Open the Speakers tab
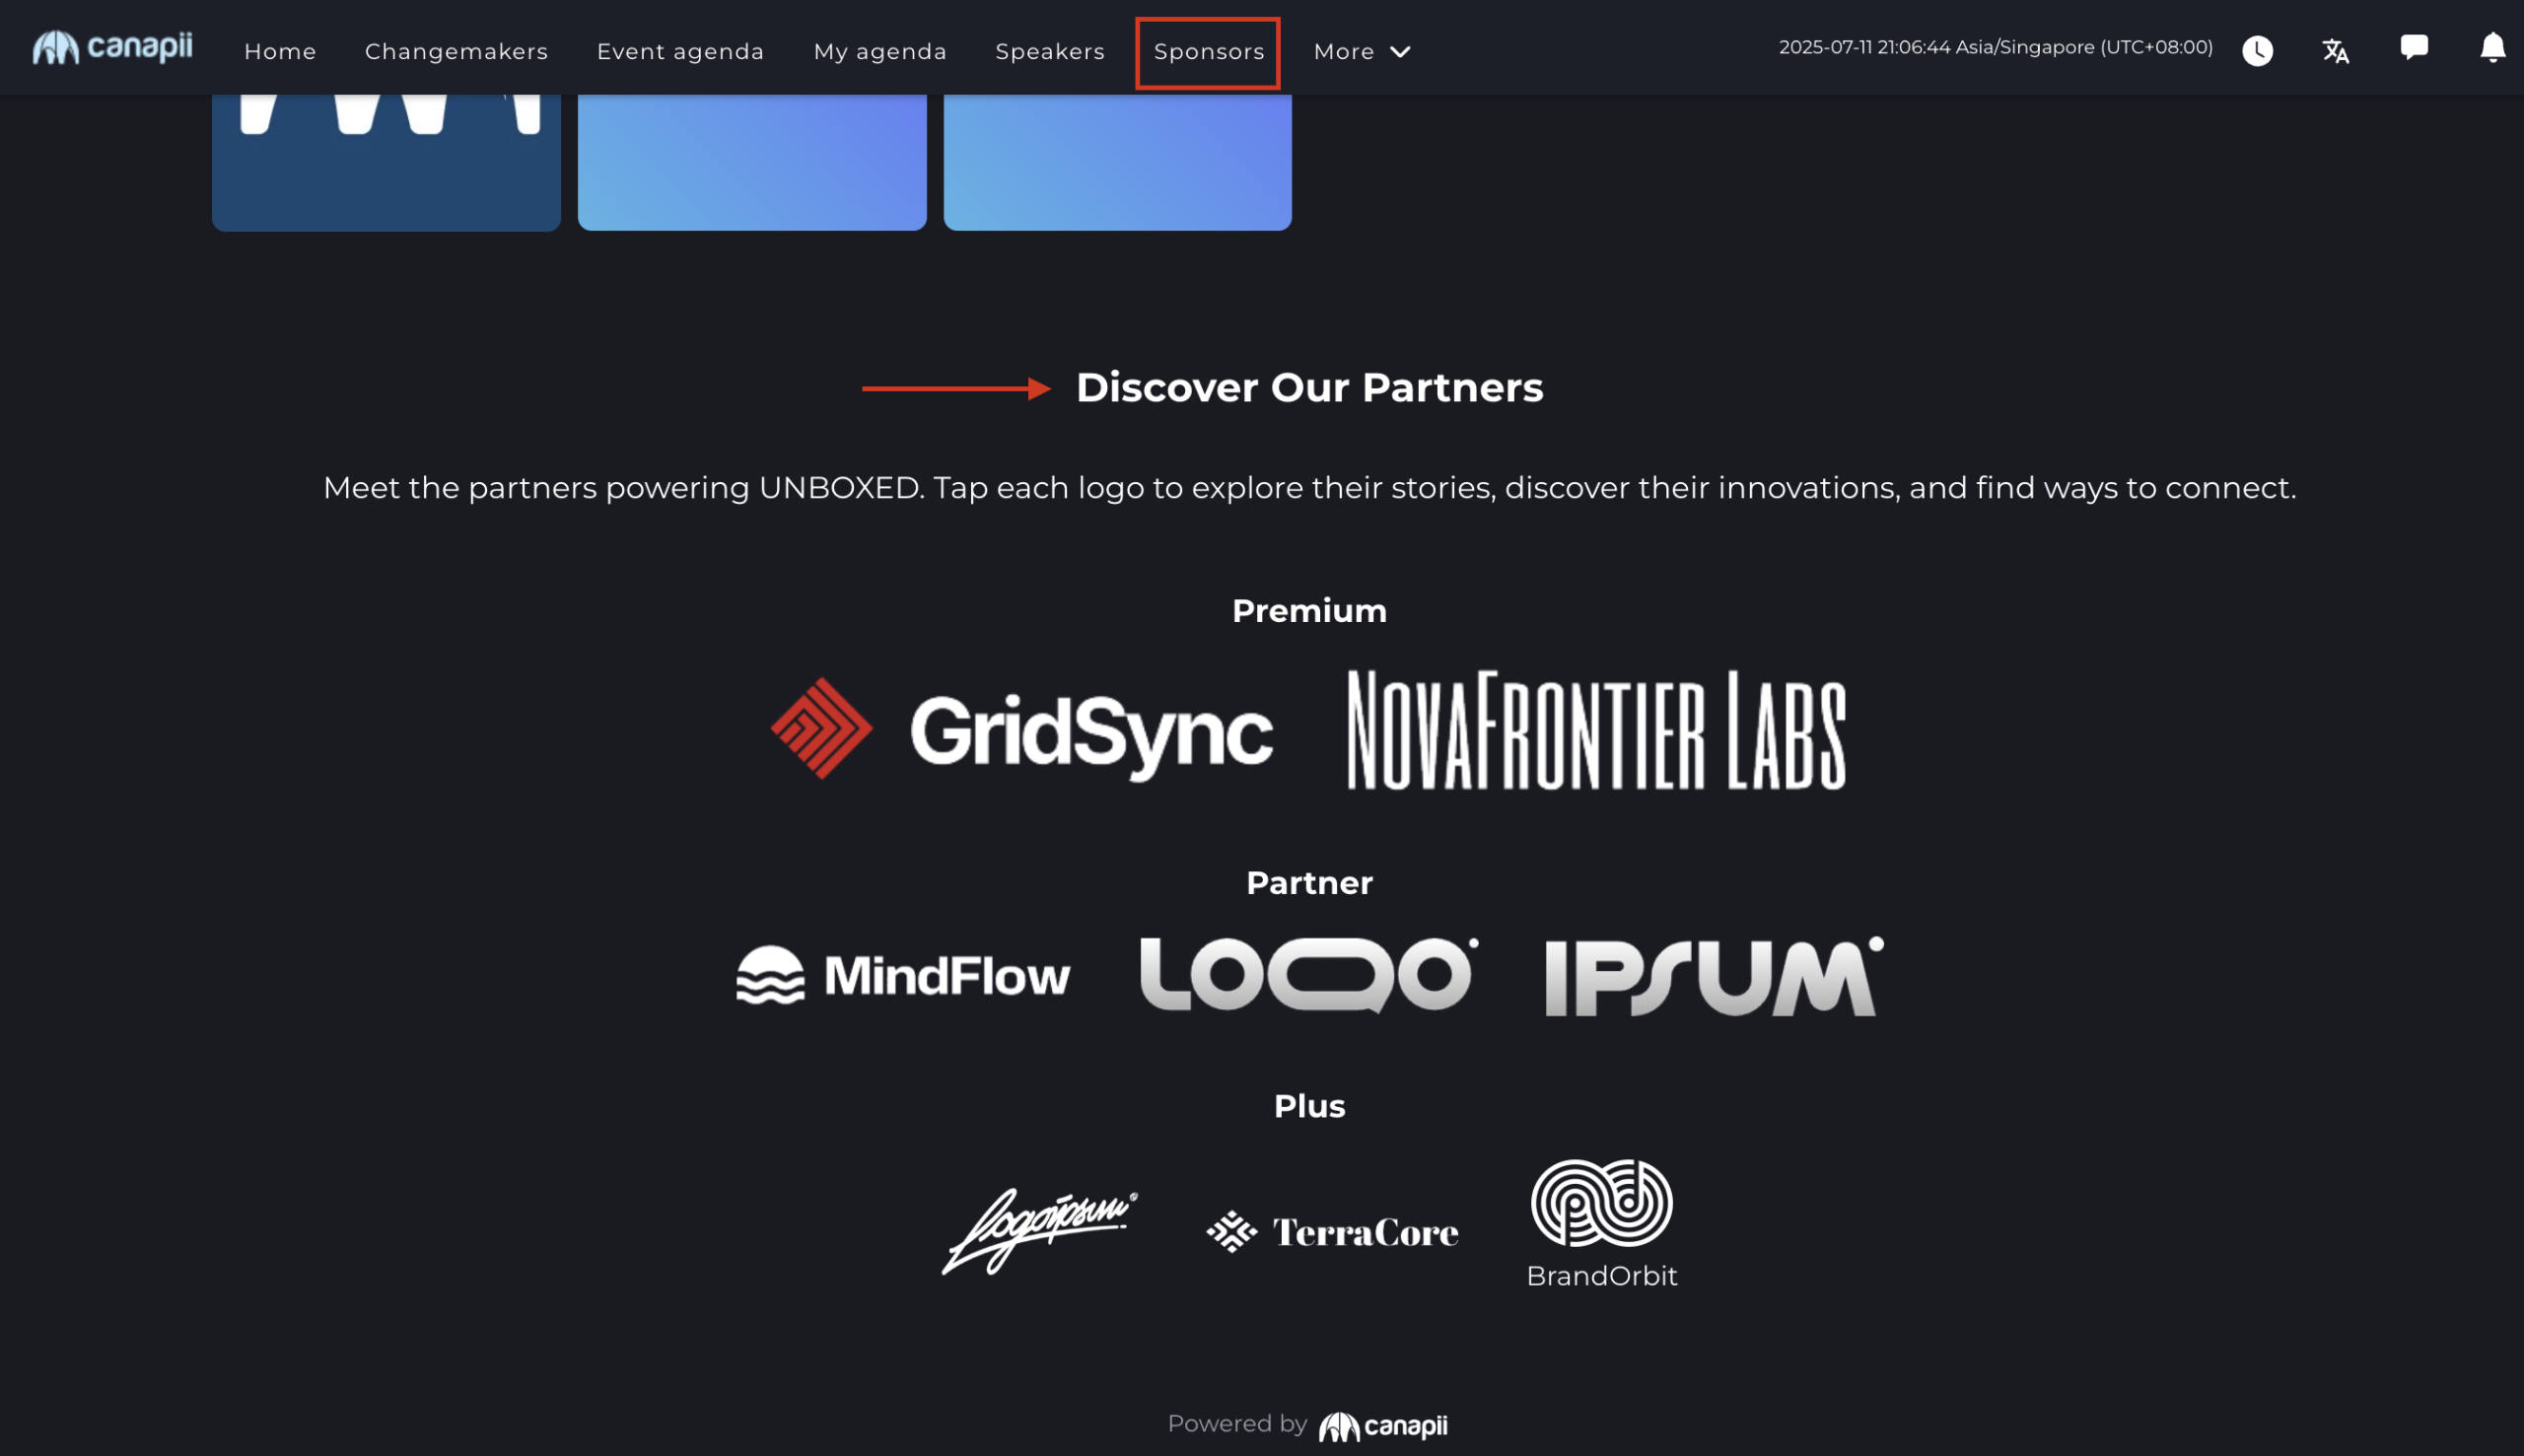Screen dimensions: 2524x1456 coord(1049,52)
